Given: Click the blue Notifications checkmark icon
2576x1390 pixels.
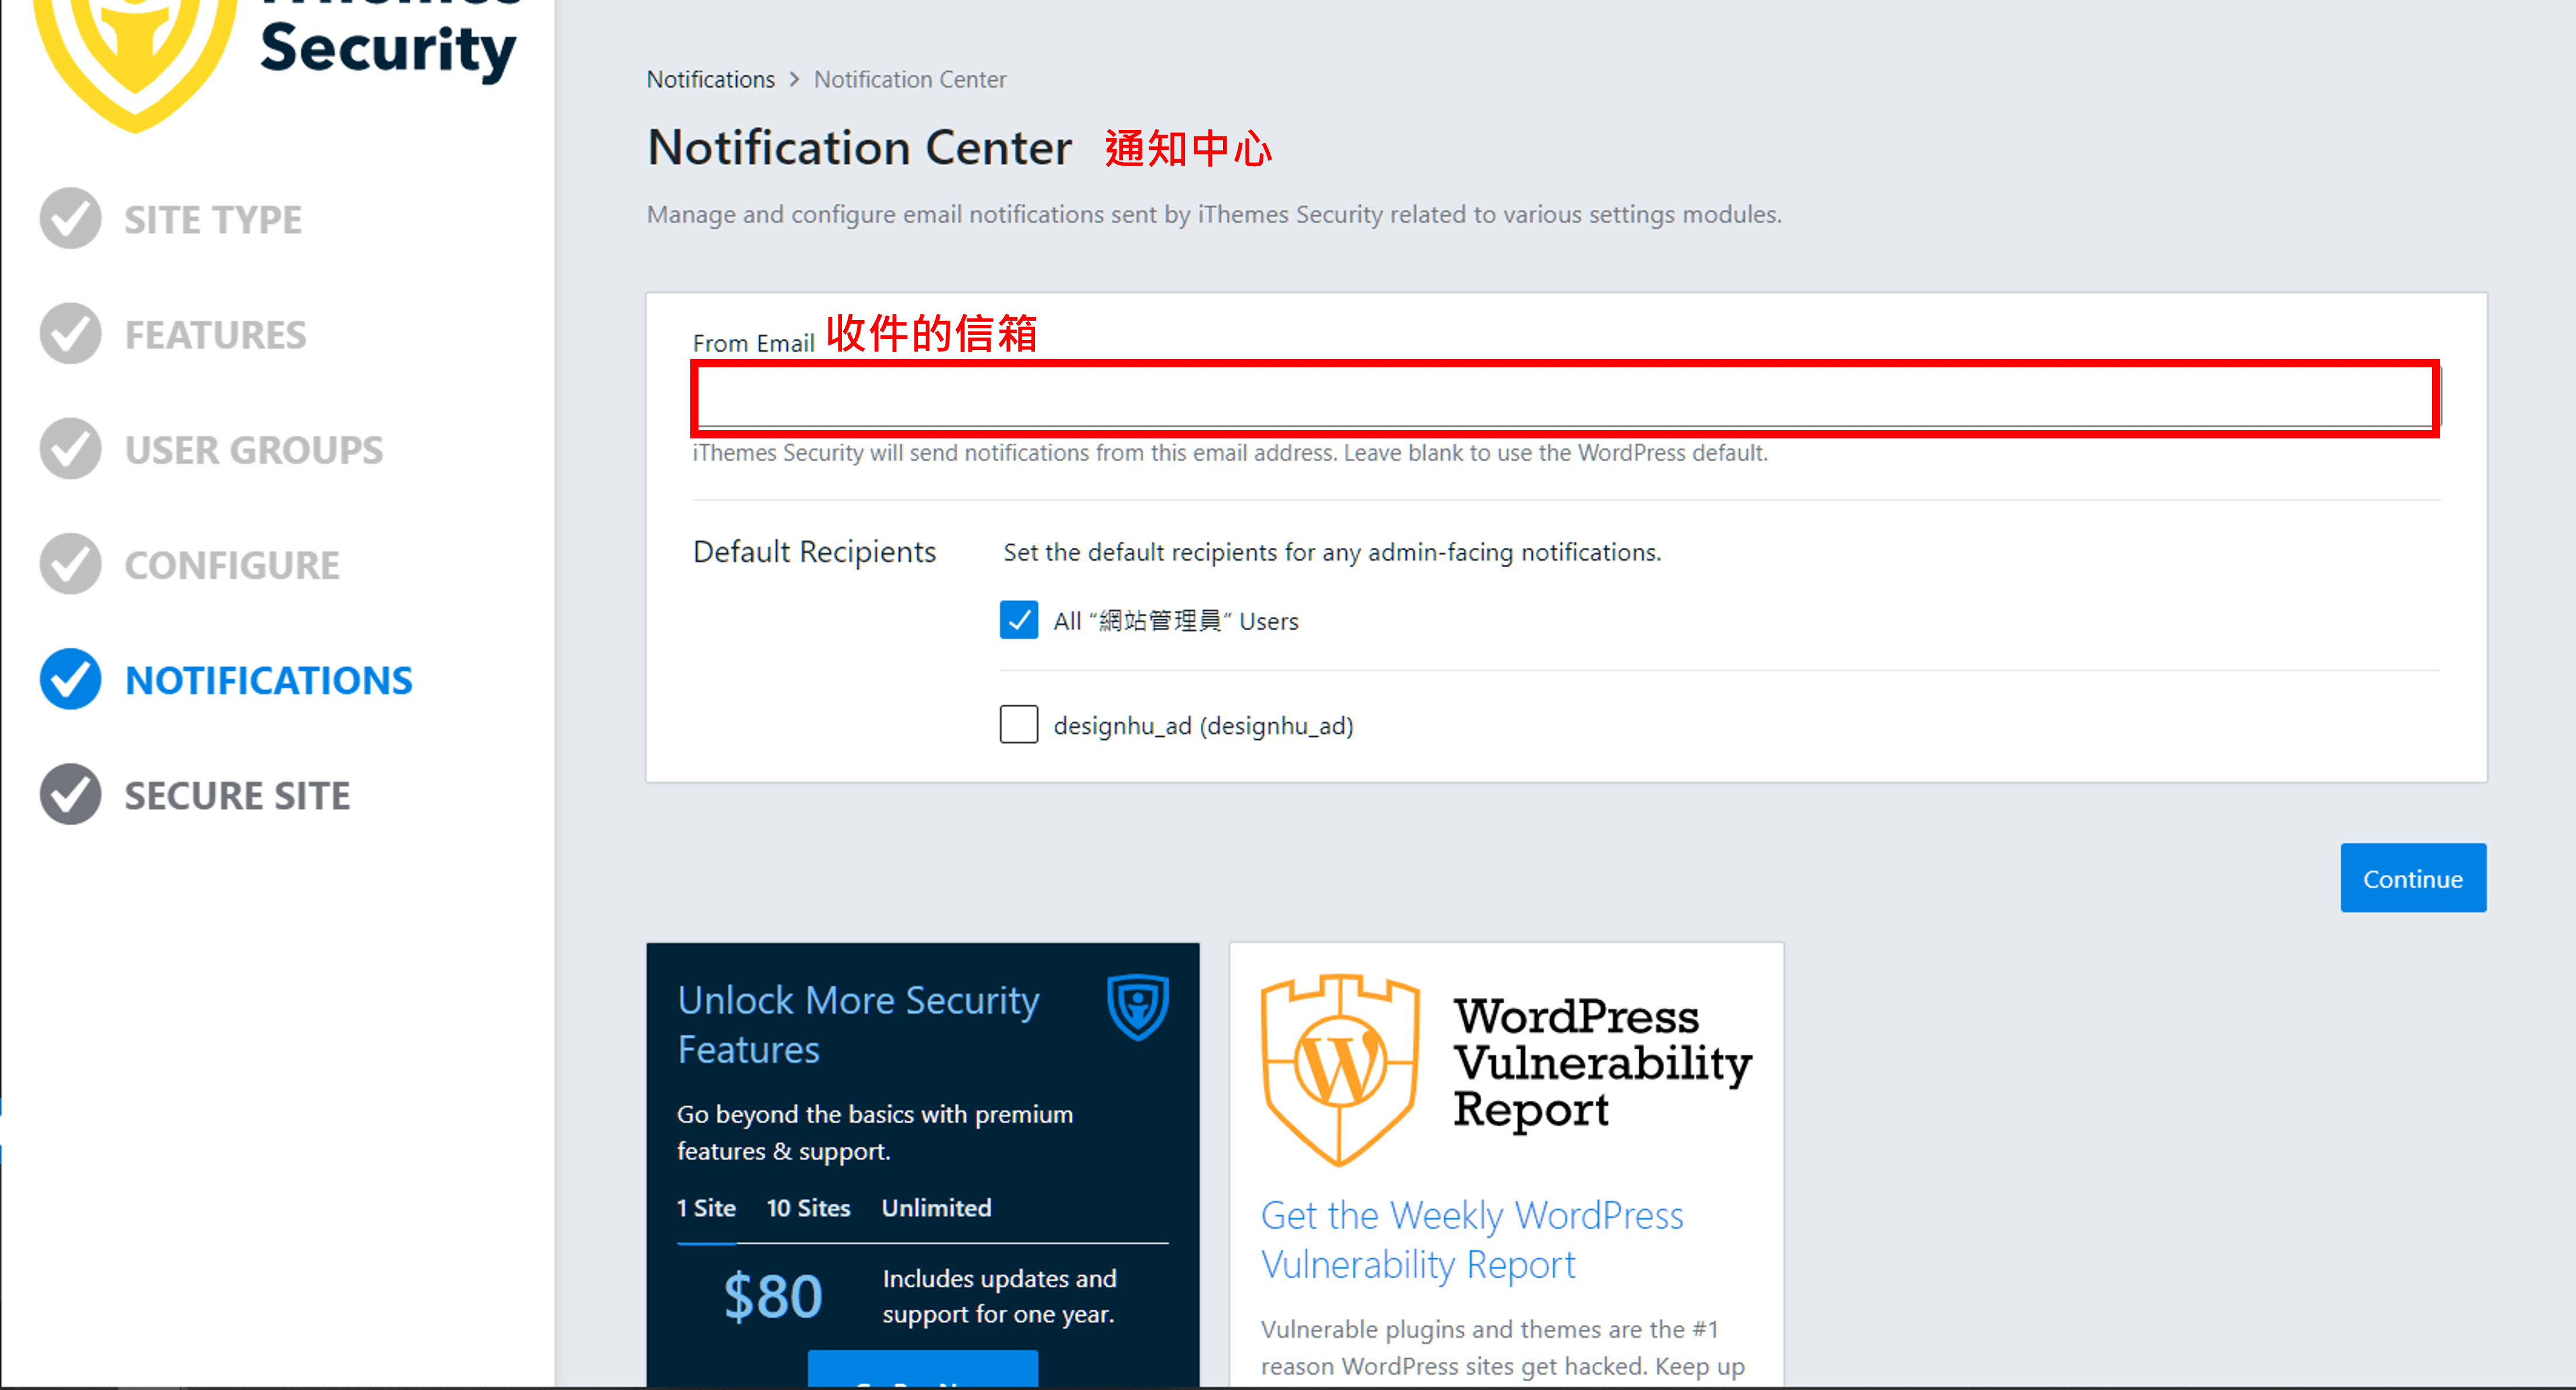Looking at the screenshot, I should point(70,679).
